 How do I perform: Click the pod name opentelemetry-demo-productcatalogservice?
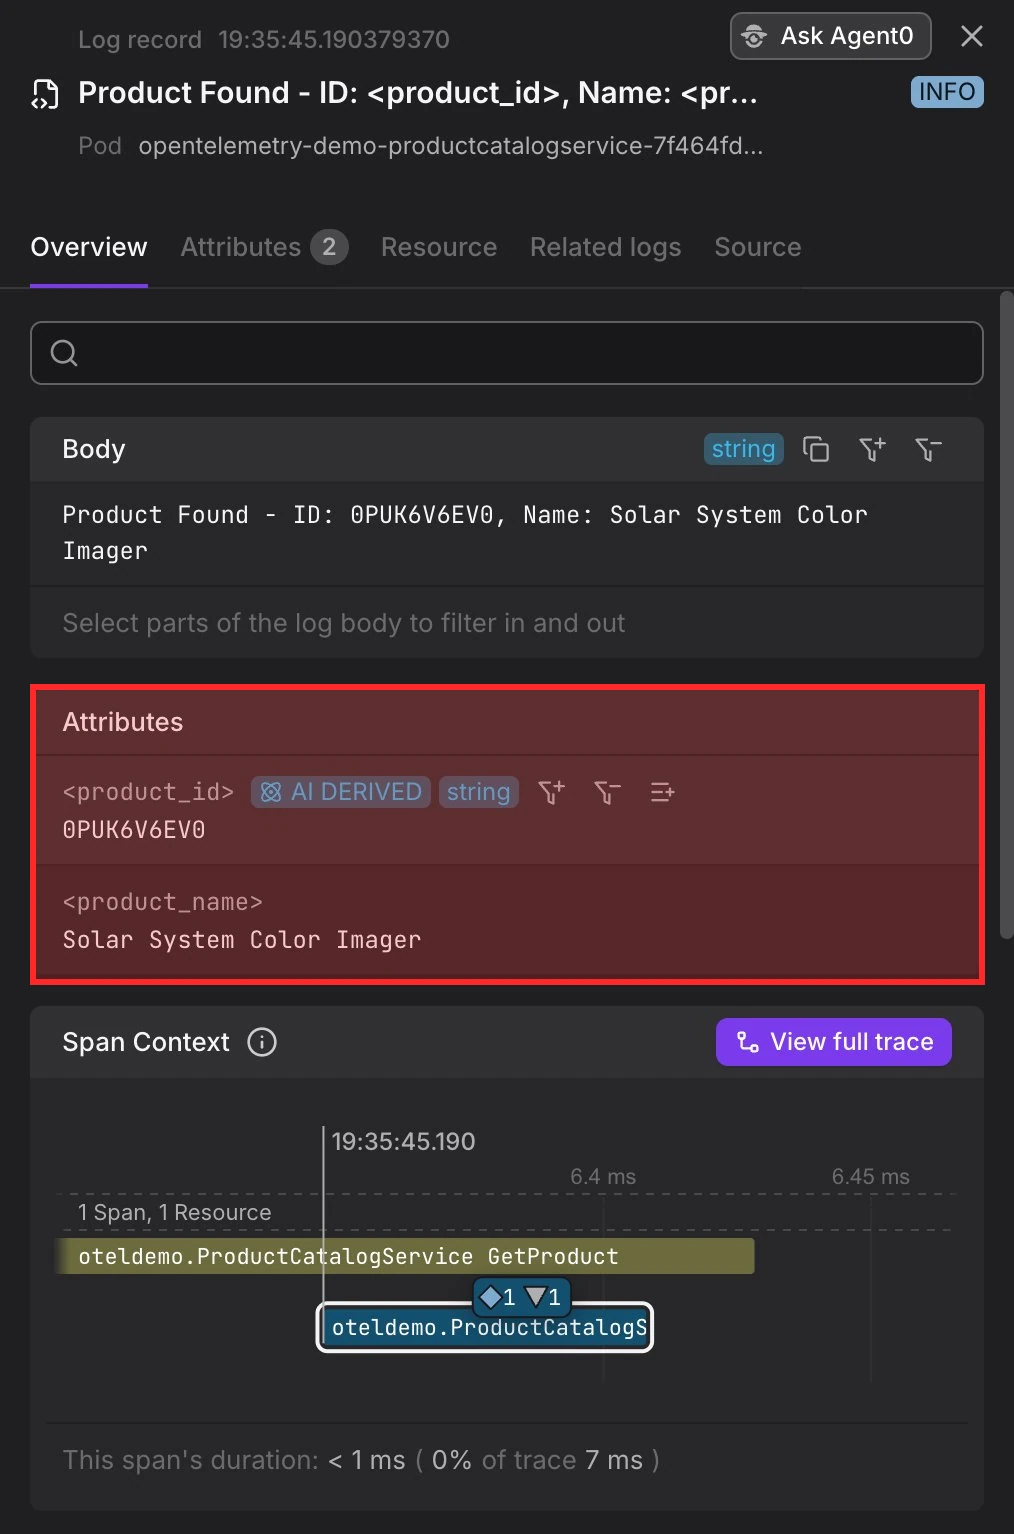pyautogui.click(x=450, y=146)
